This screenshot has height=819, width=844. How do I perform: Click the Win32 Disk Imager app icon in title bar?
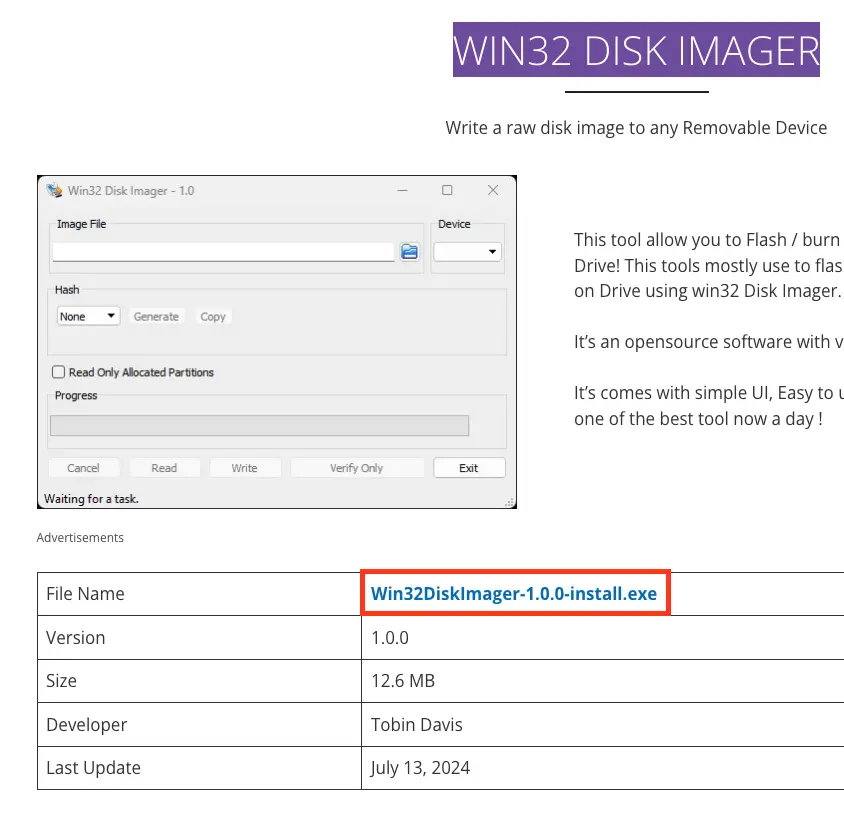coord(54,190)
